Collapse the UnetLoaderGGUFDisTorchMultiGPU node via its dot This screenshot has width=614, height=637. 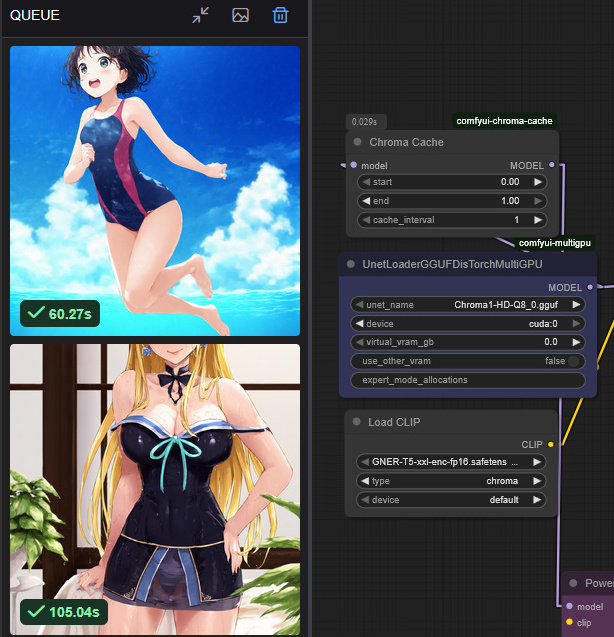coord(351,264)
